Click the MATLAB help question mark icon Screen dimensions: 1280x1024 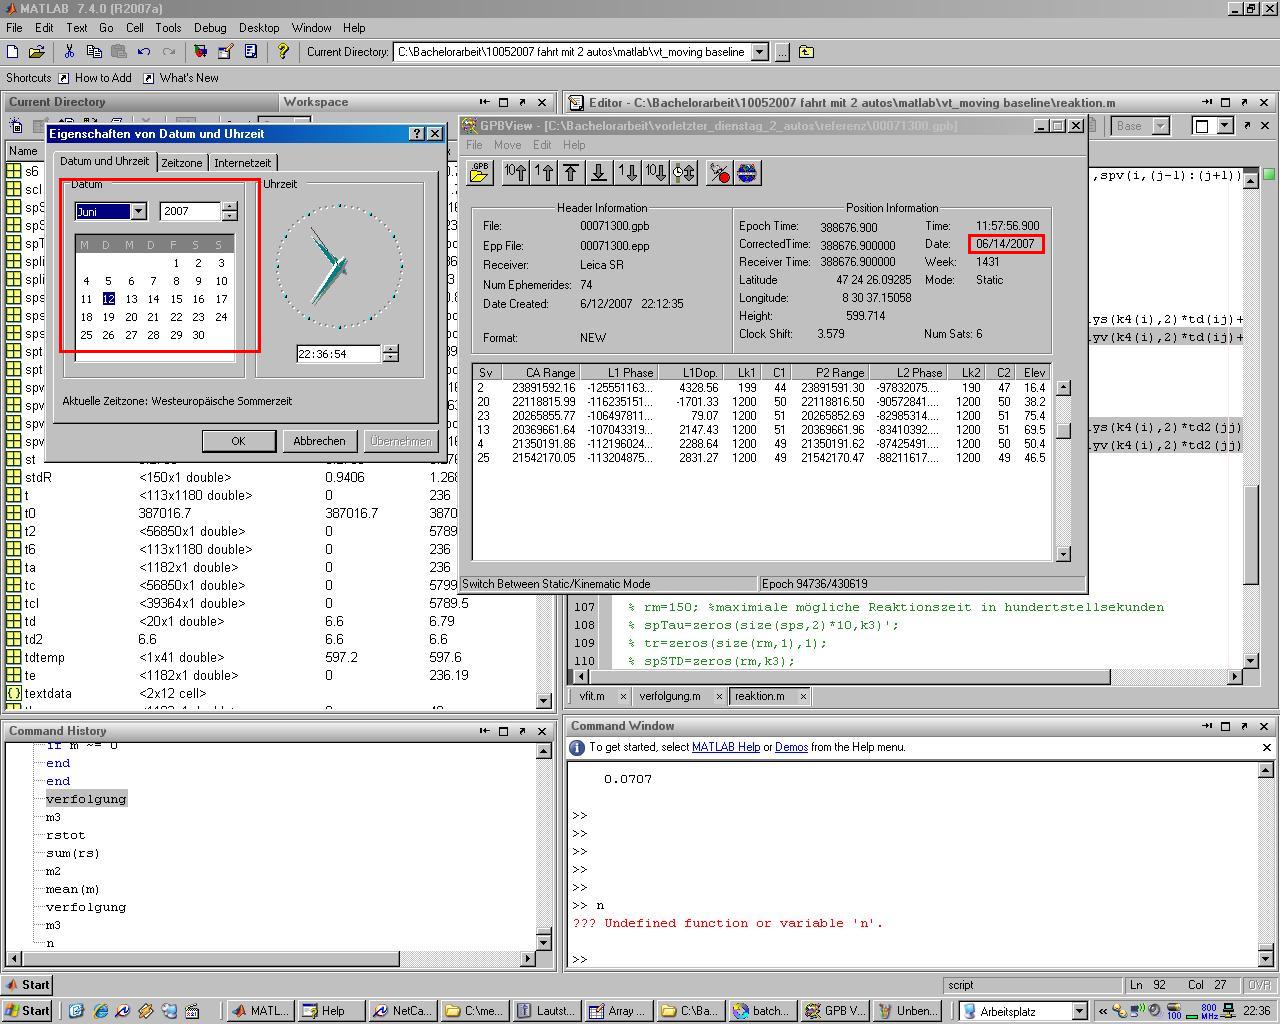[283, 52]
